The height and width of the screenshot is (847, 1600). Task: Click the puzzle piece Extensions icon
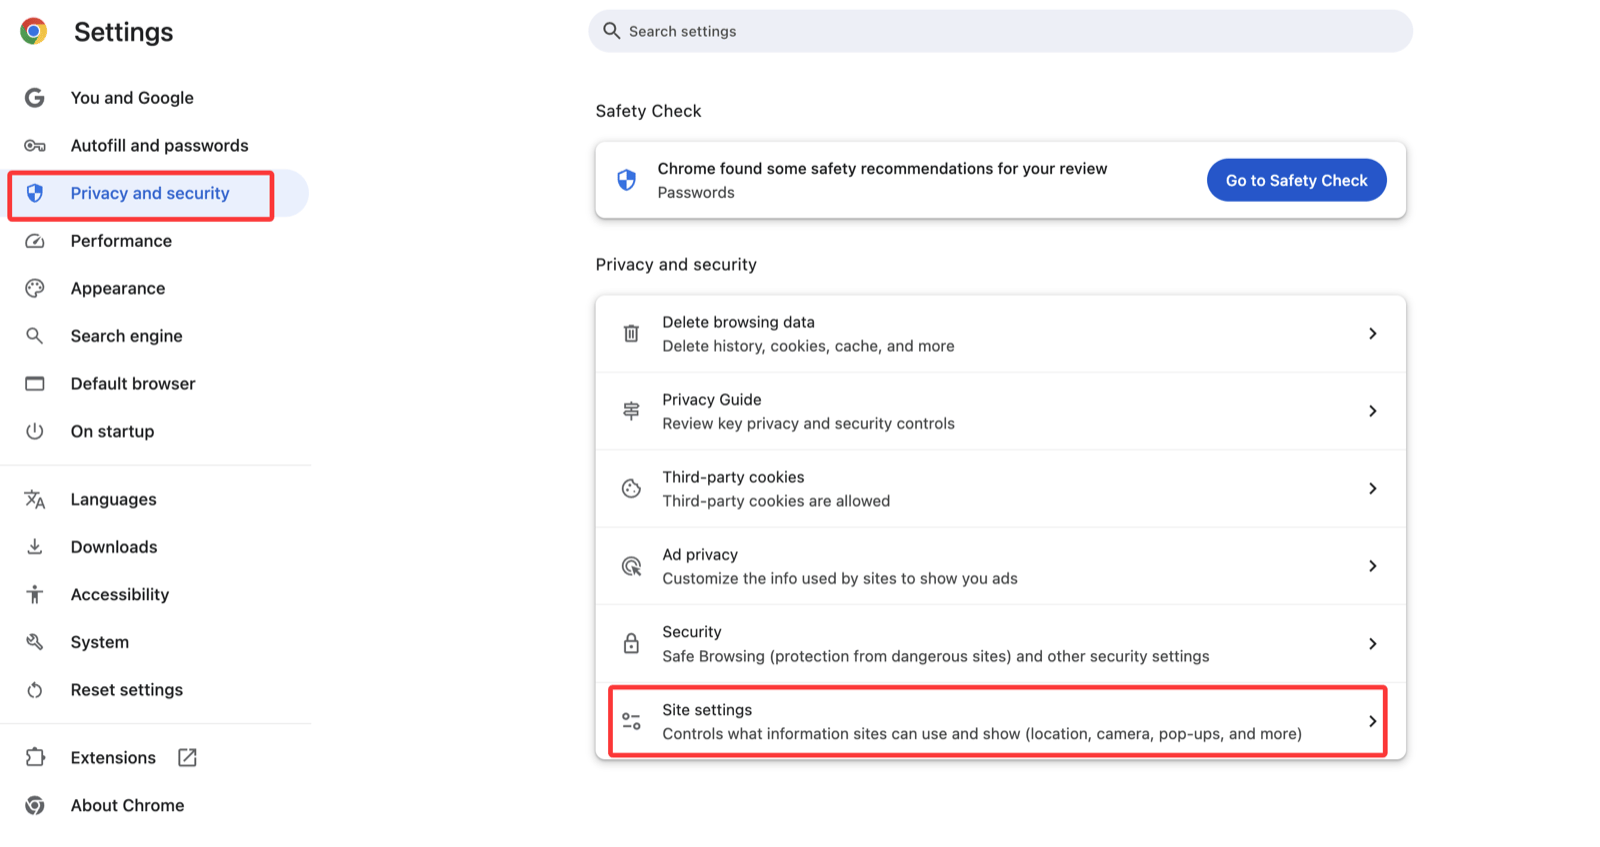coord(35,757)
